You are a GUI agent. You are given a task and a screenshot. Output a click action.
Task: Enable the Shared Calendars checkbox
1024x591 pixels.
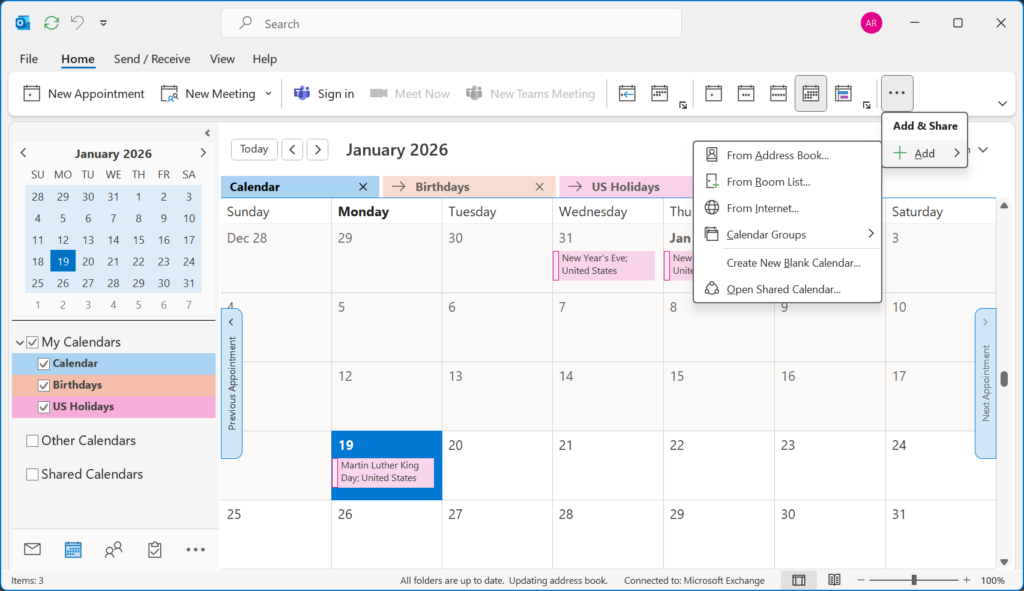coord(33,474)
